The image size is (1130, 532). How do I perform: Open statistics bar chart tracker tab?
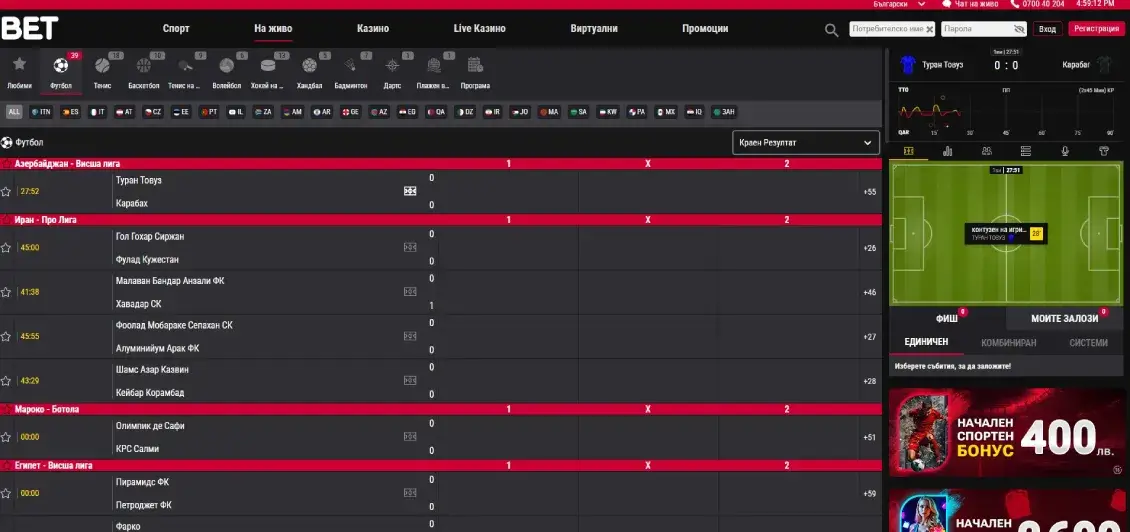(948, 151)
